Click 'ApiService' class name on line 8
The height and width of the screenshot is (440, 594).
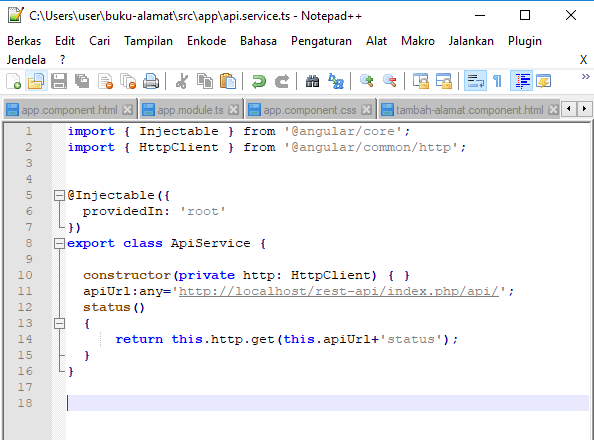pos(210,243)
